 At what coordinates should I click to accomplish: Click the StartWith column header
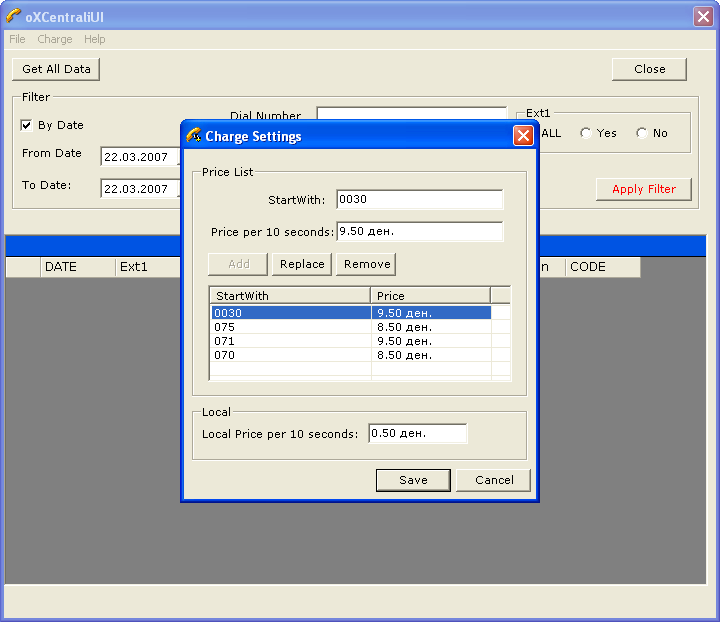click(290, 296)
